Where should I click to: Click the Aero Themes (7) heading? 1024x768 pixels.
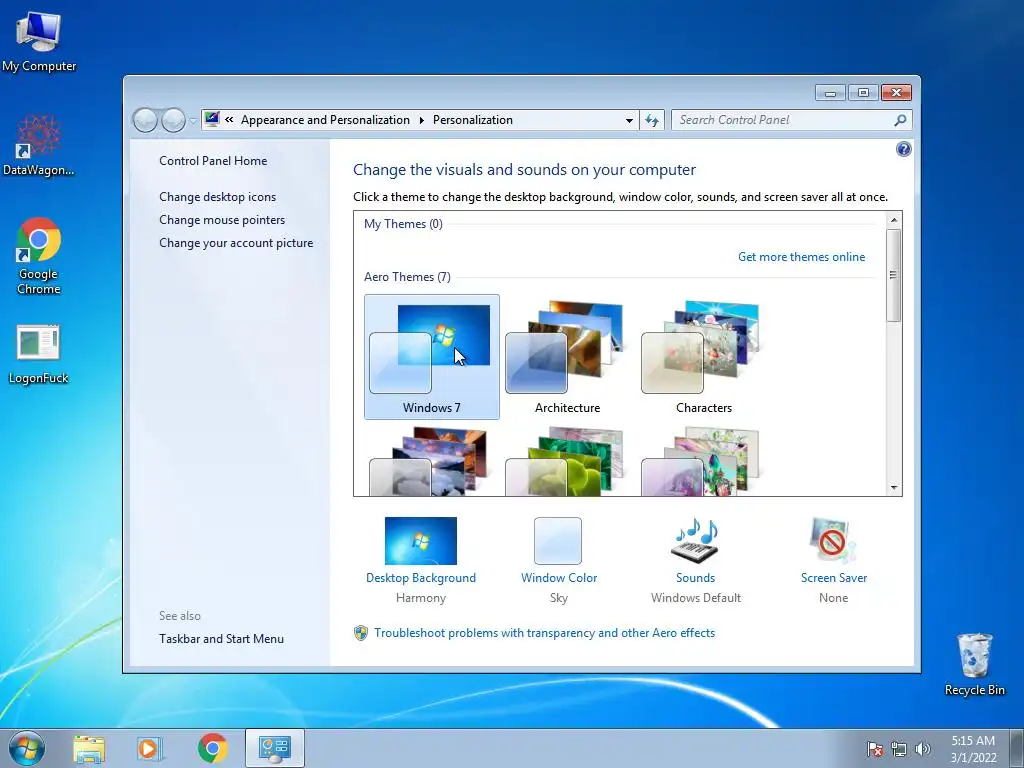[407, 277]
